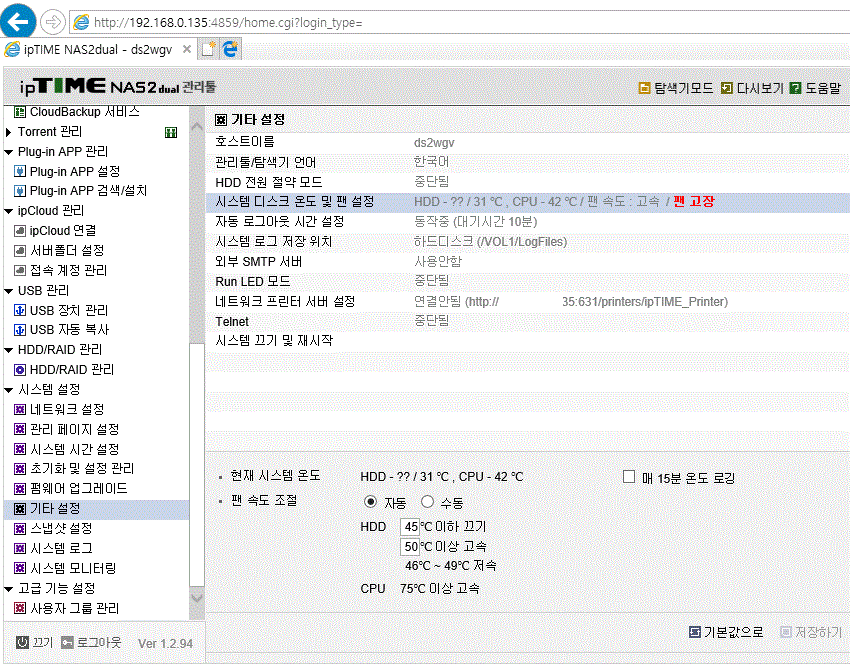Select the 시스템 끄기 및 재시작 row
The width and height of the screenshot is (850, 665).
click(x=527, y=341)
